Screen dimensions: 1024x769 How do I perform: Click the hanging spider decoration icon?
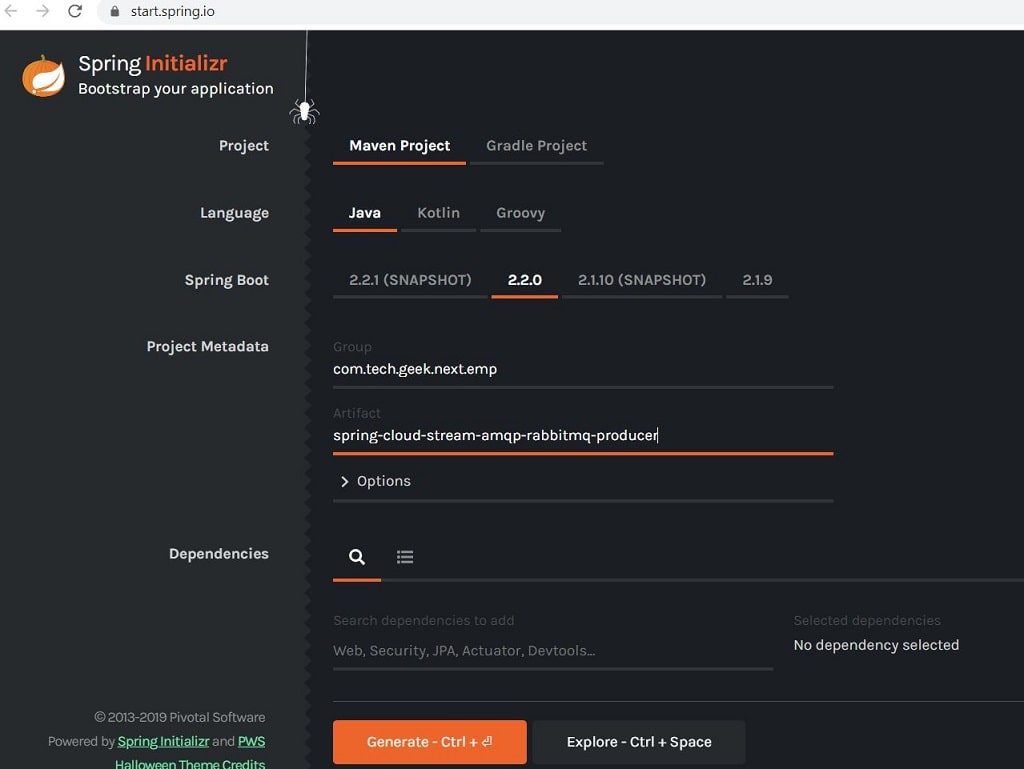click(304, 111)
